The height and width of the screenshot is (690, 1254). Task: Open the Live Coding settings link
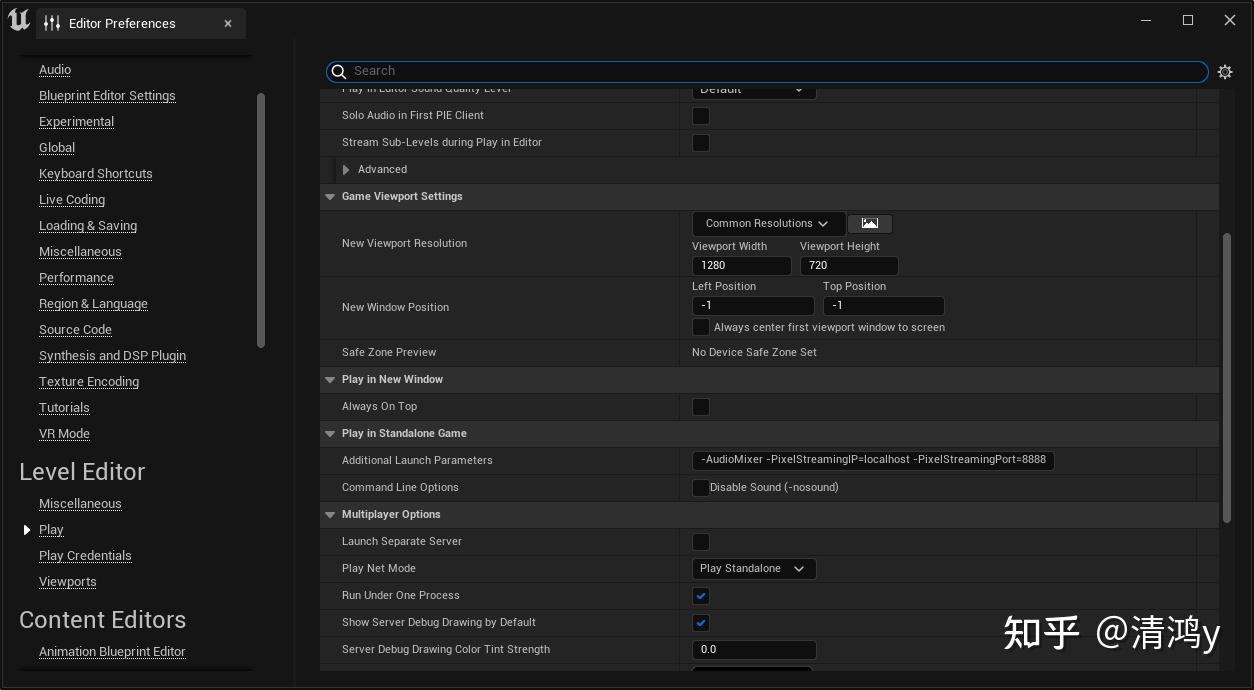coord(72,200)
